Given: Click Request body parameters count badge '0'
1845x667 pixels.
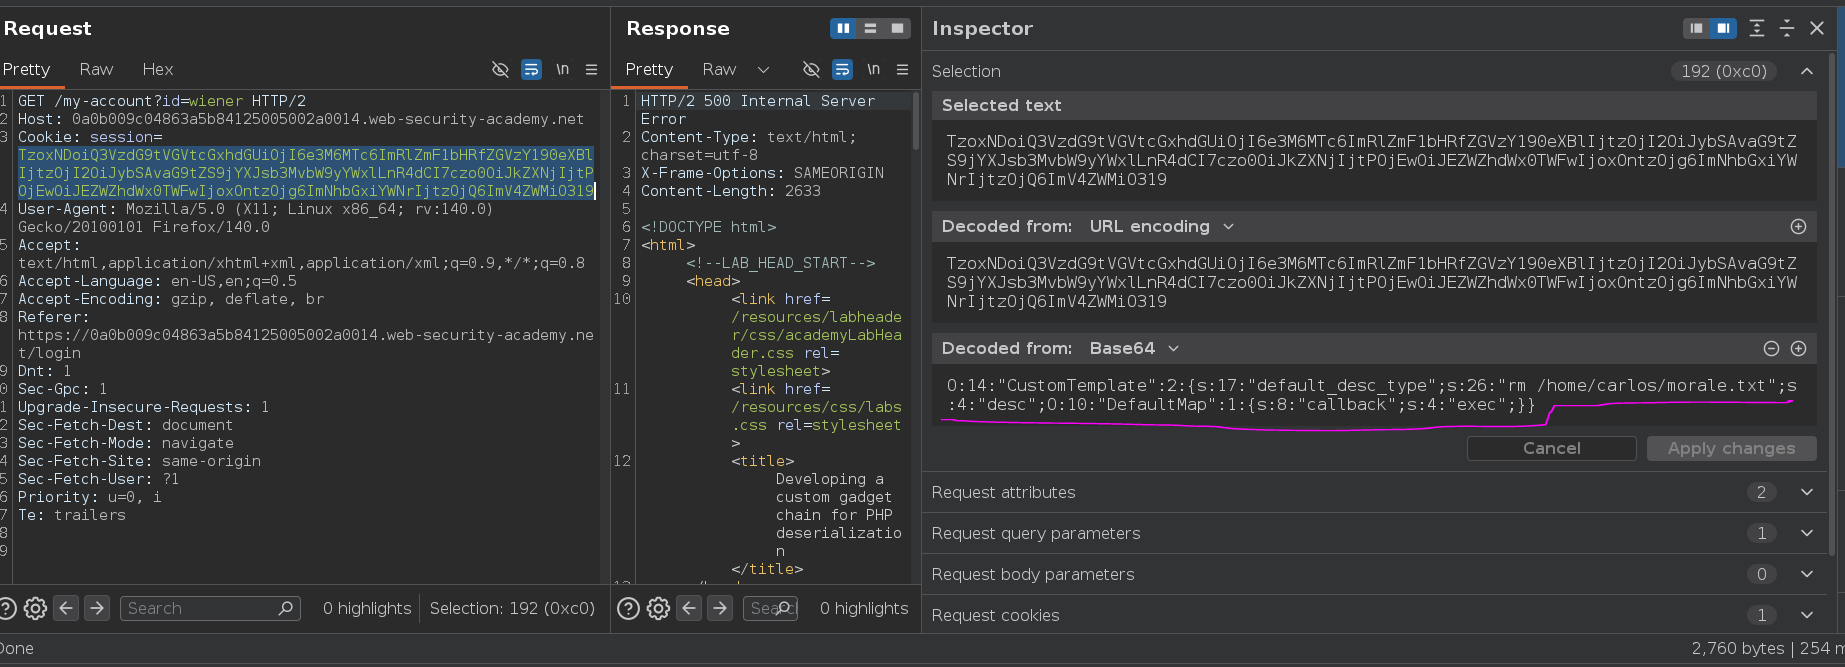Looking at the screenshot, I should (1761, 574).
